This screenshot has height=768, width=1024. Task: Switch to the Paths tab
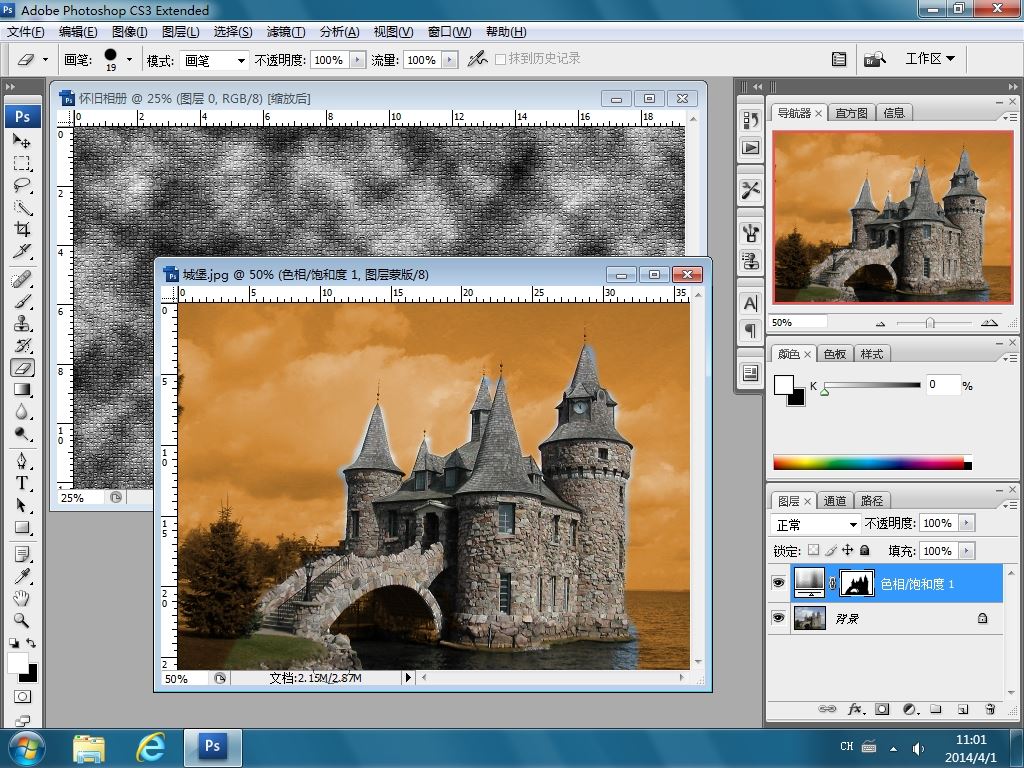[872, 501]
